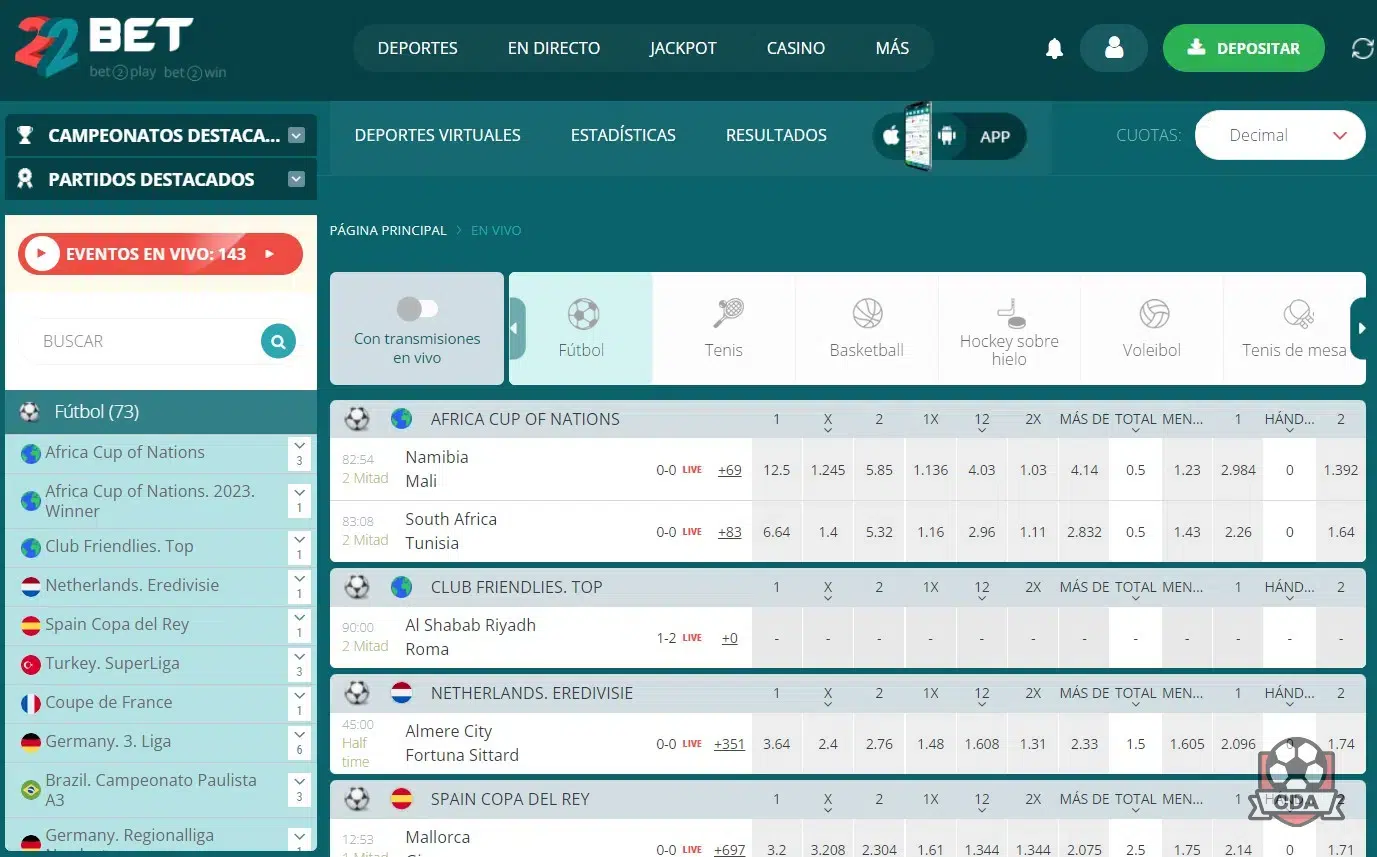Image resolution: width=1377 pixels, height=857 pixels.
Task: Open the user account icon
Action: [1114, 48]
